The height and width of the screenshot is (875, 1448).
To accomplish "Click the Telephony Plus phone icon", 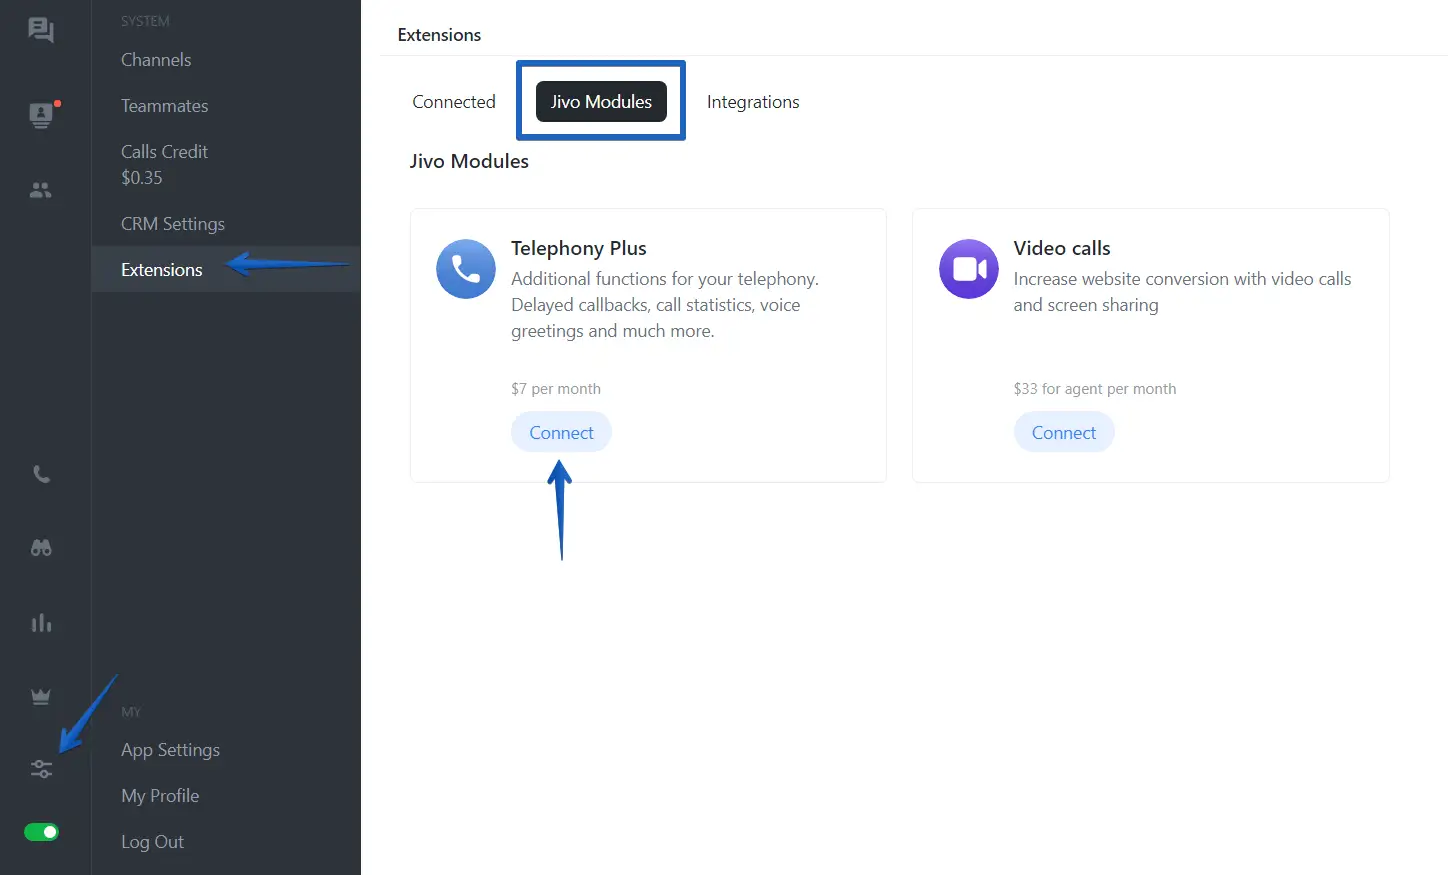I will click(x=466, y=269).
